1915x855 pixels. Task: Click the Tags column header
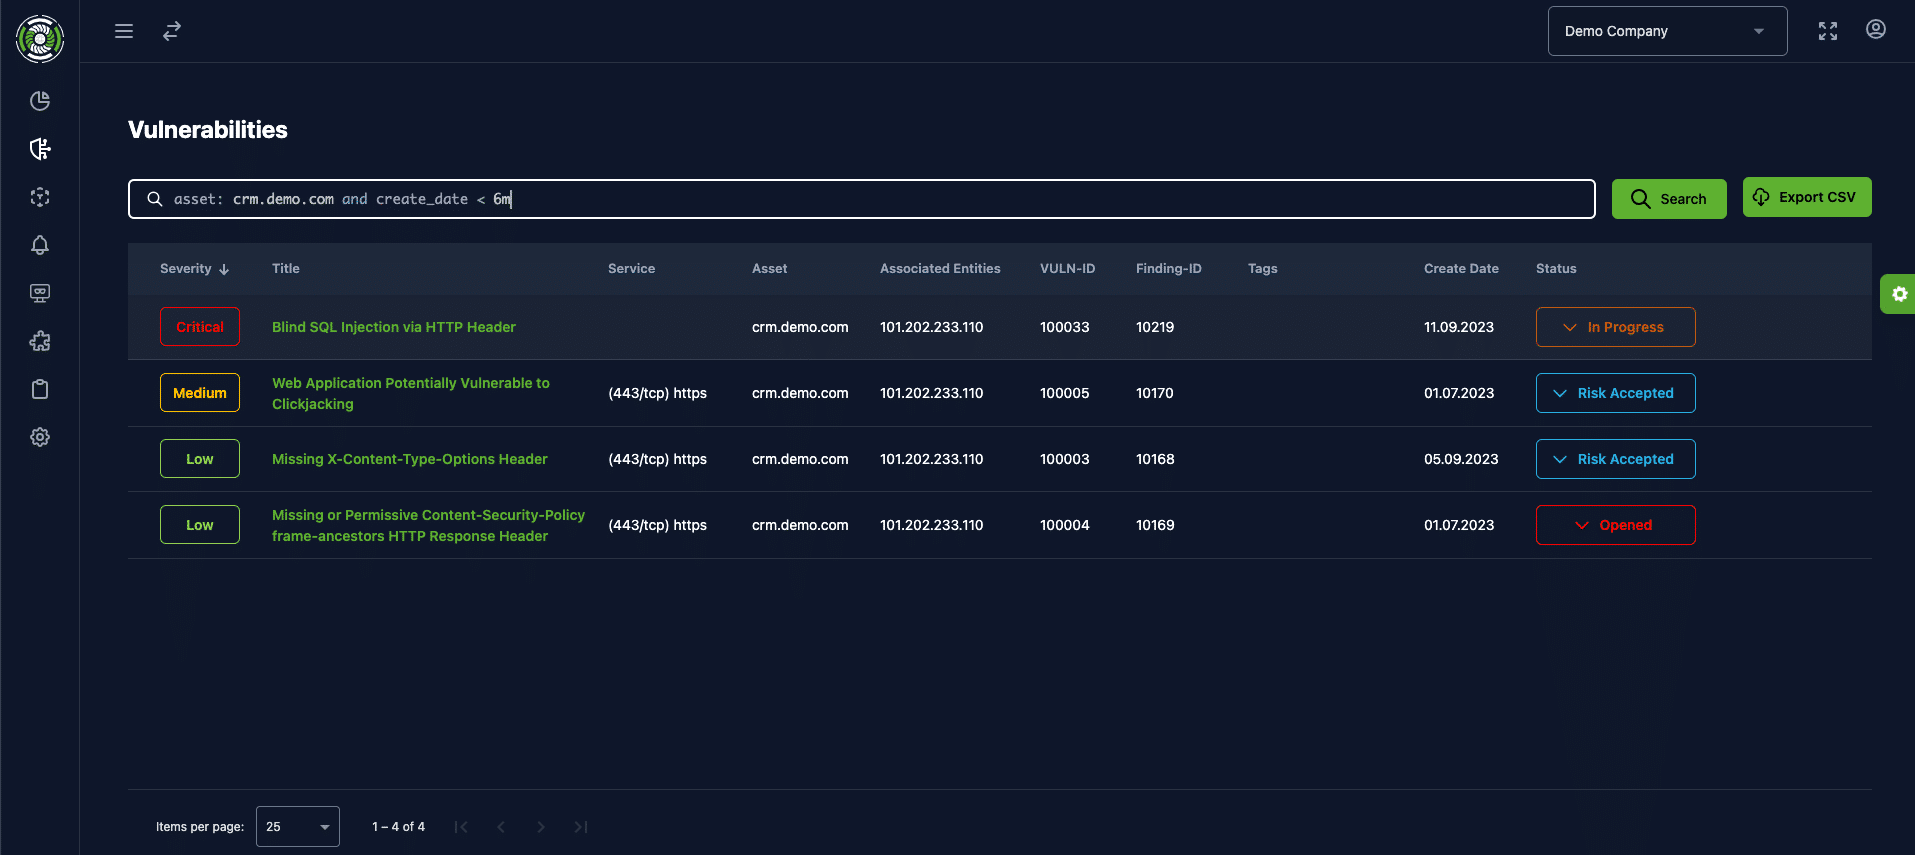(x=1263, y=269)
